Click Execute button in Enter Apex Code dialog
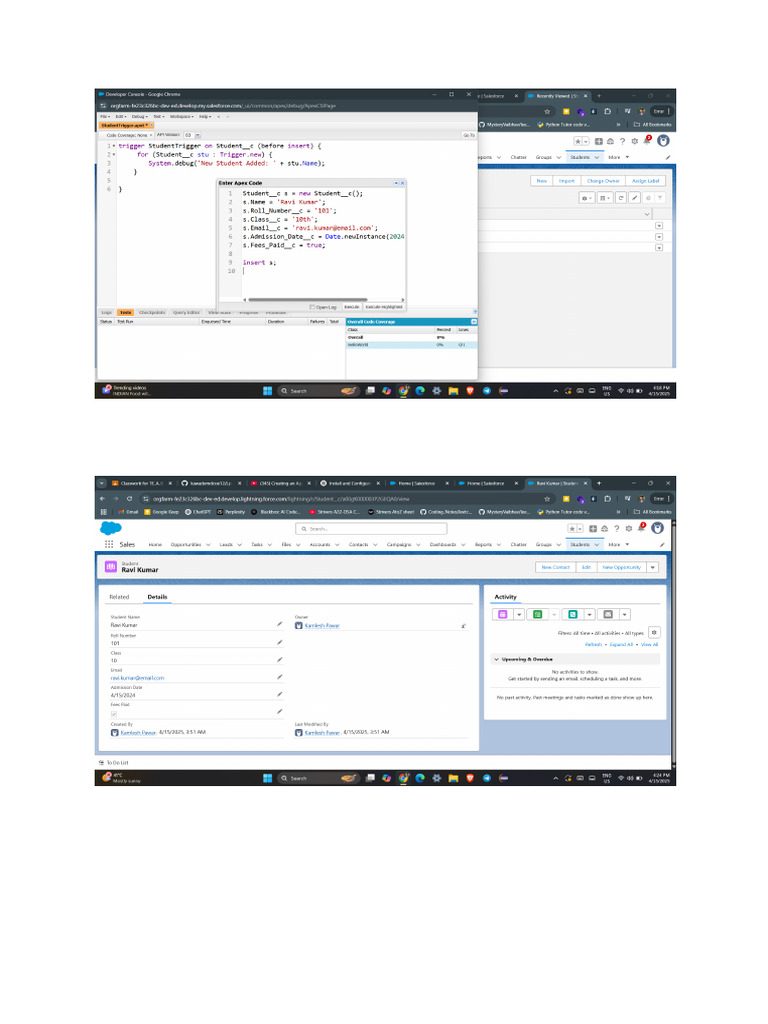The image size is (768, 1024). pos(351,307)
